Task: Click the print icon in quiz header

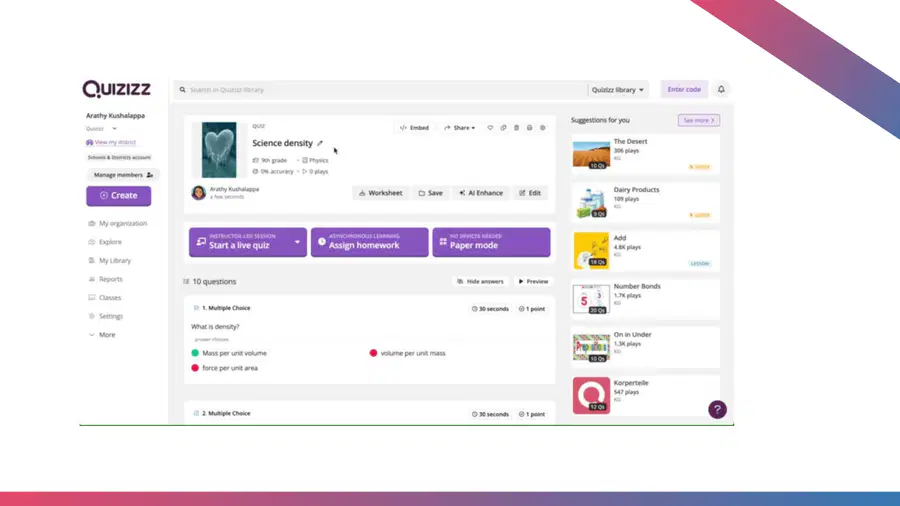Action: tap(529, 128)
